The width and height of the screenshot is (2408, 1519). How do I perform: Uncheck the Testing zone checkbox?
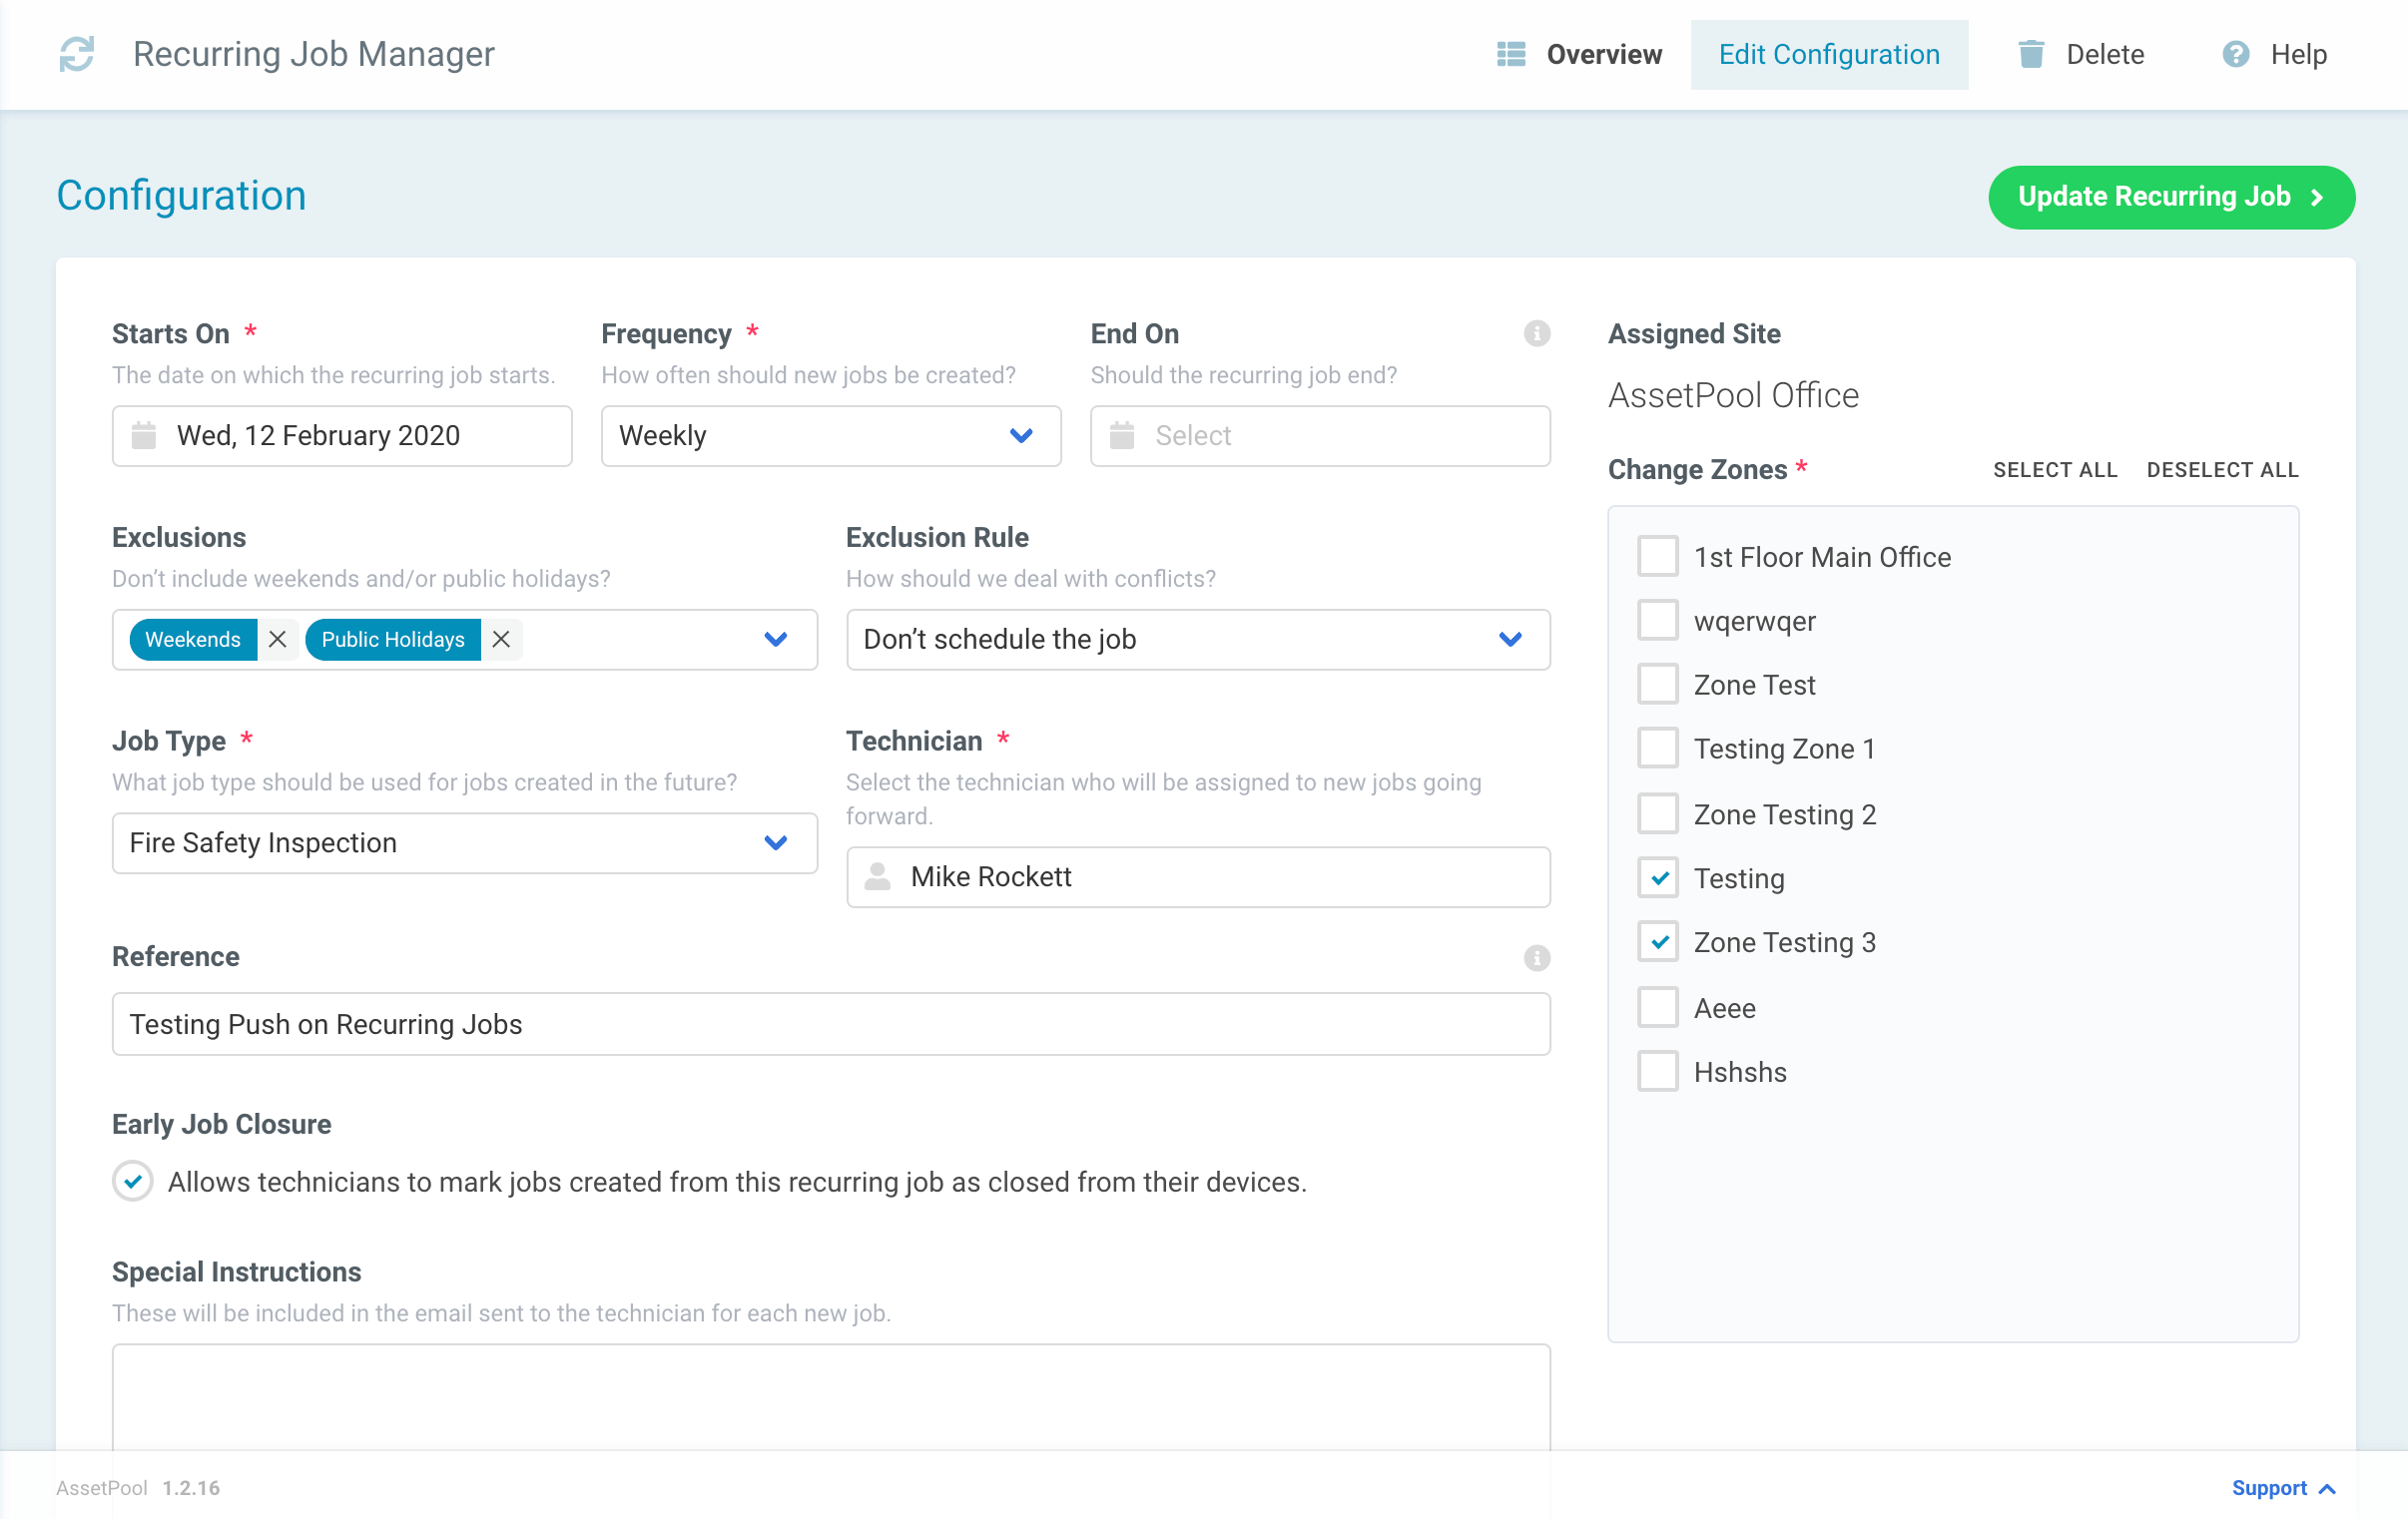point(1658,878)
